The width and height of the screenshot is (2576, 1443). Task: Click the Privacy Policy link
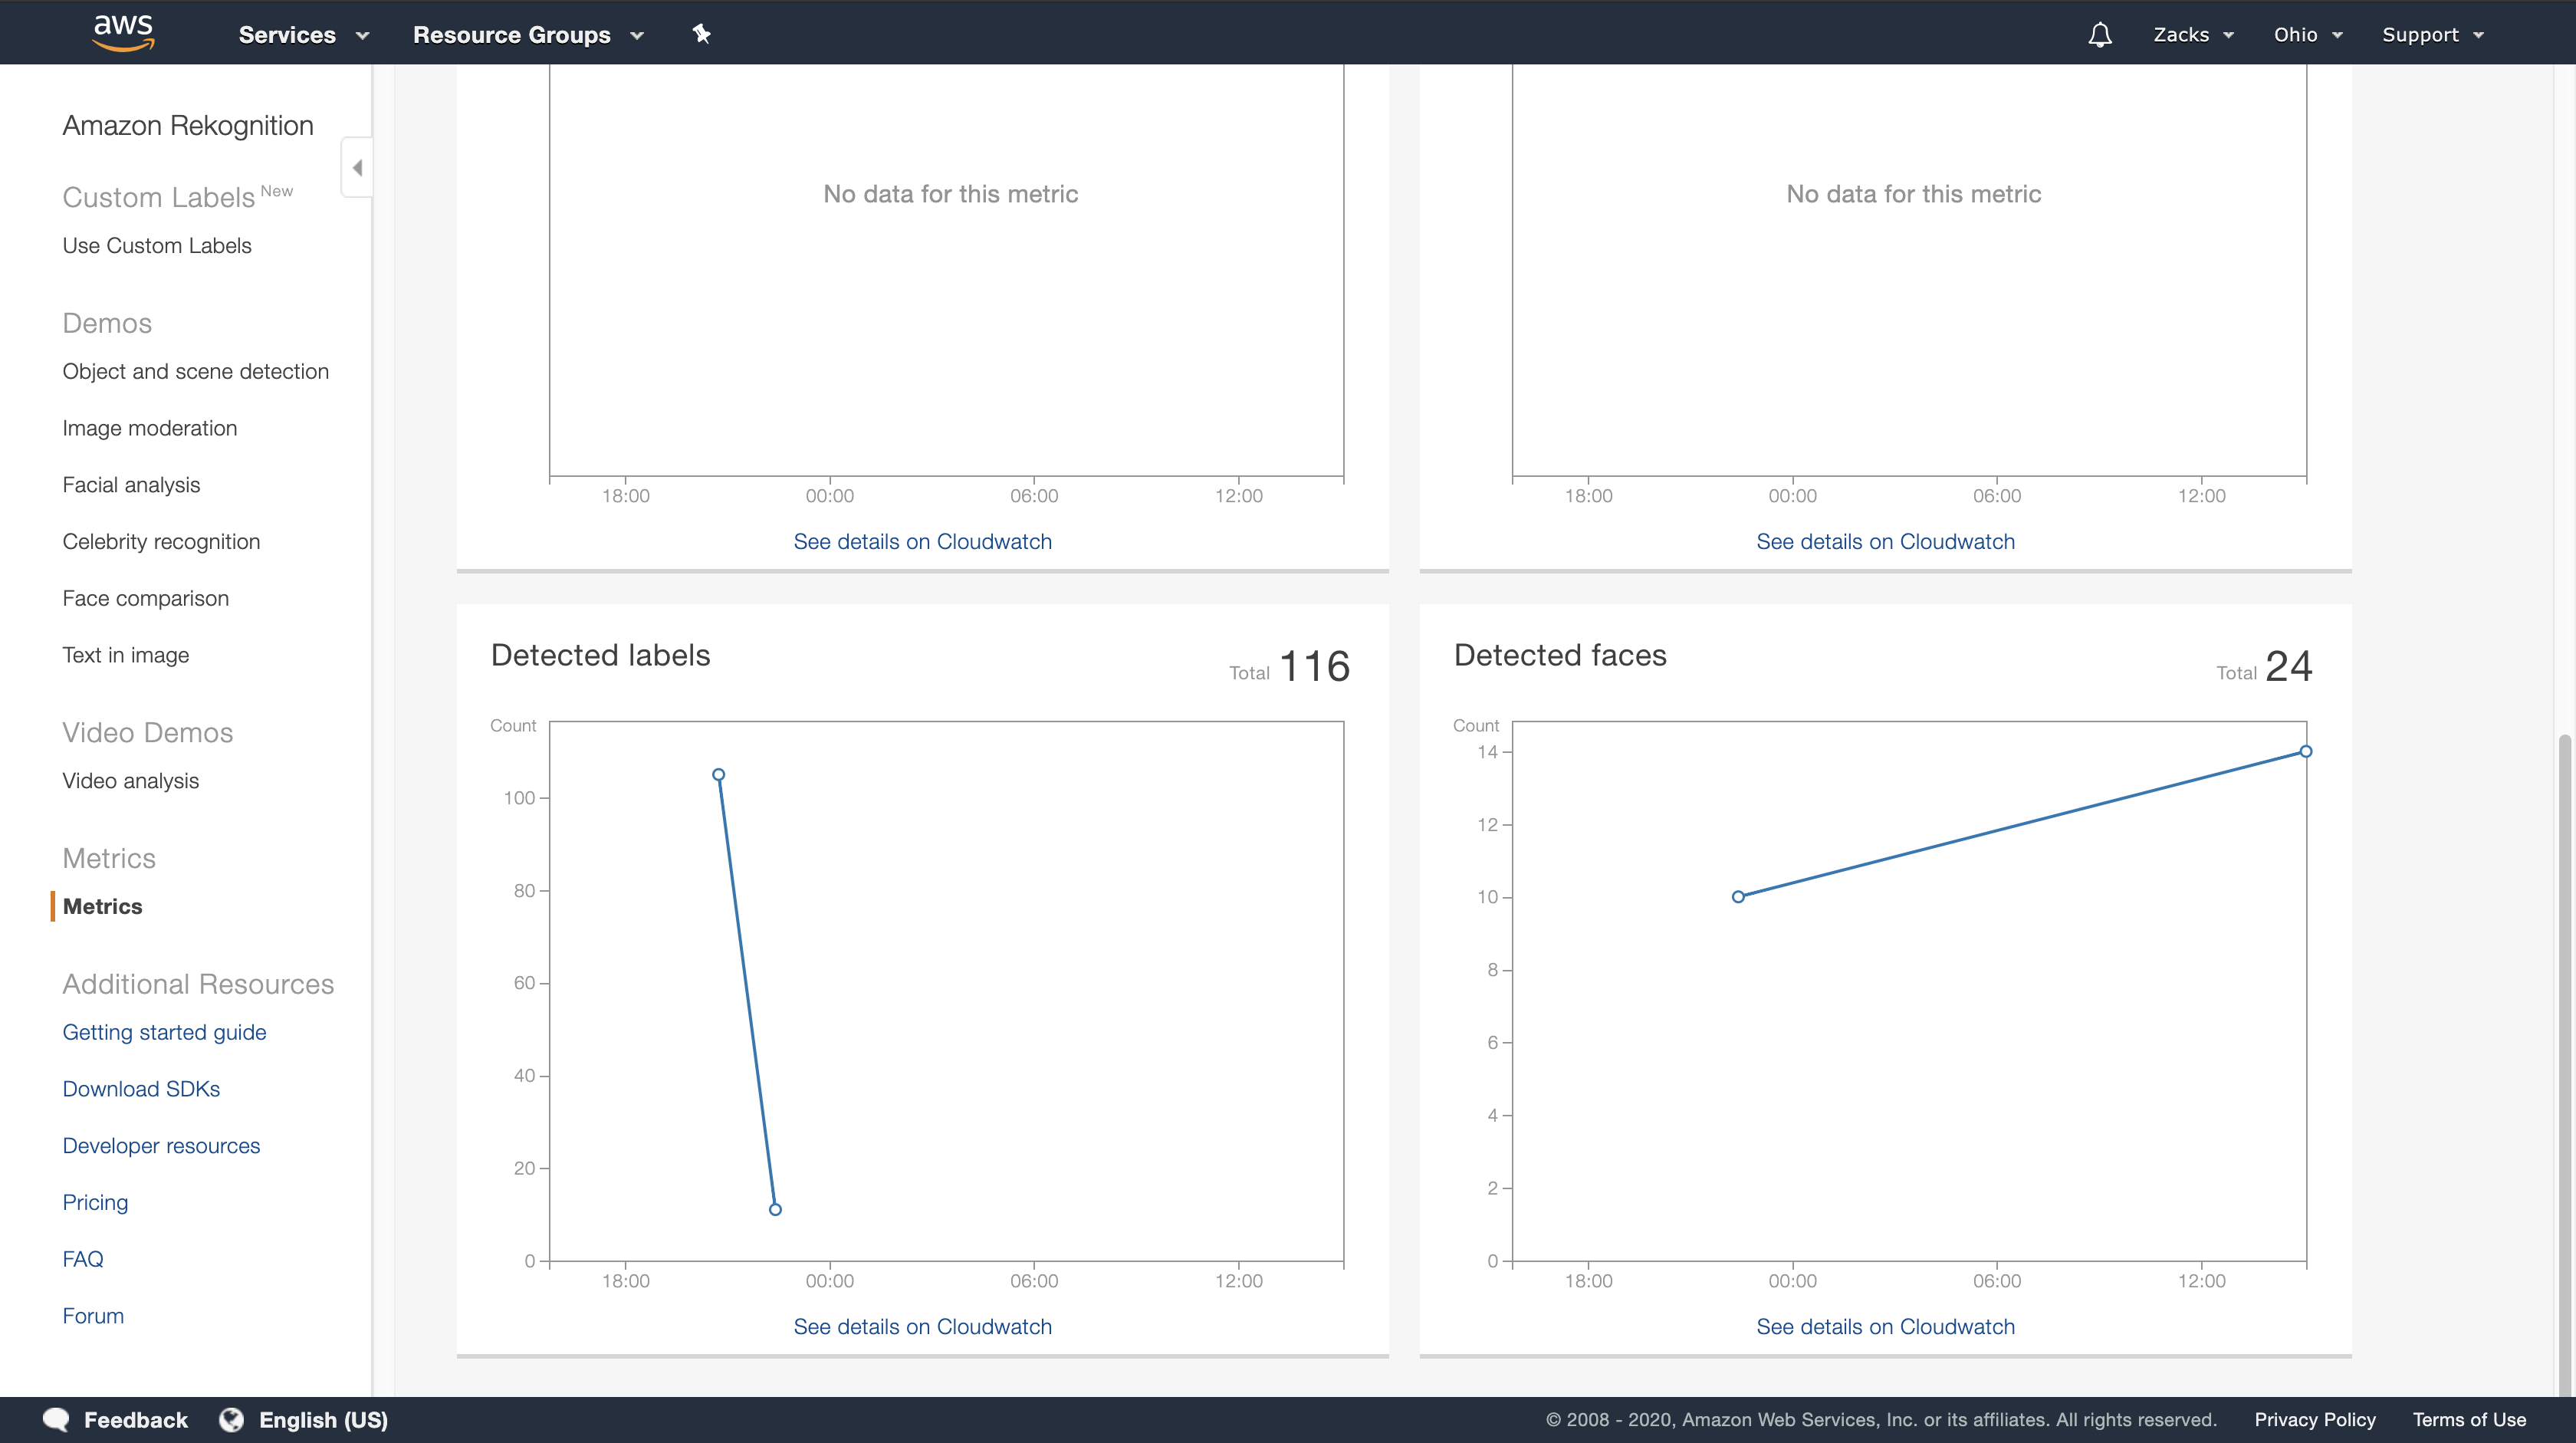[x=2314, y=1419]
